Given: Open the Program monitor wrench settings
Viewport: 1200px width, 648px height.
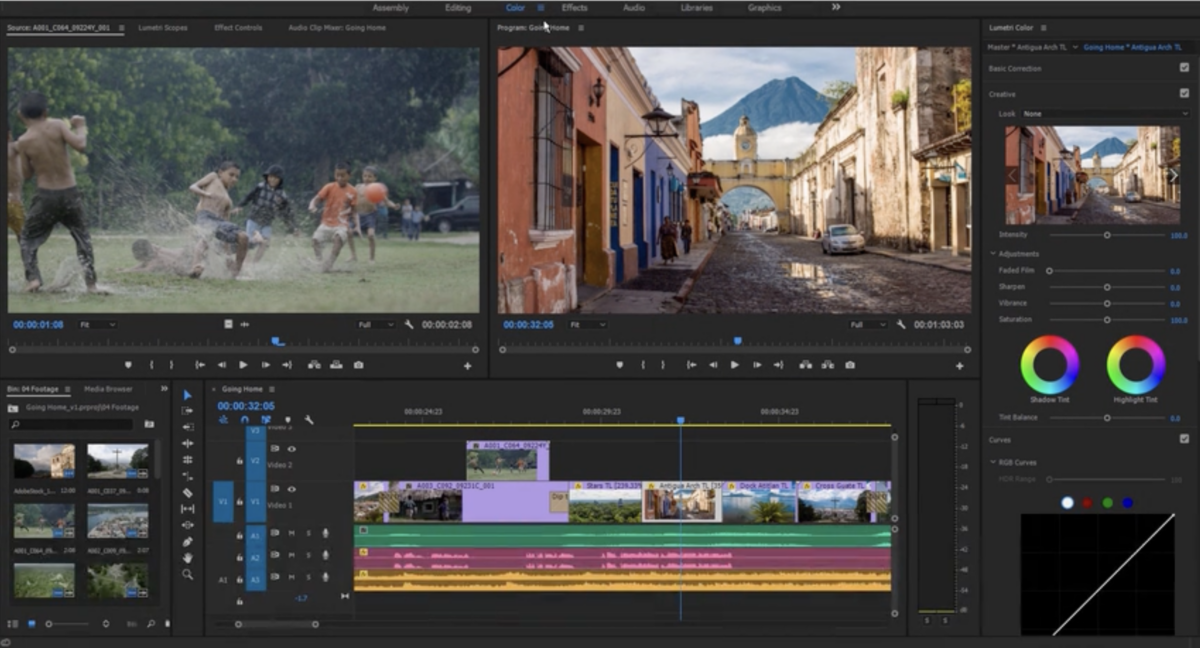Looking at the screenshot, I should point(900,325).
